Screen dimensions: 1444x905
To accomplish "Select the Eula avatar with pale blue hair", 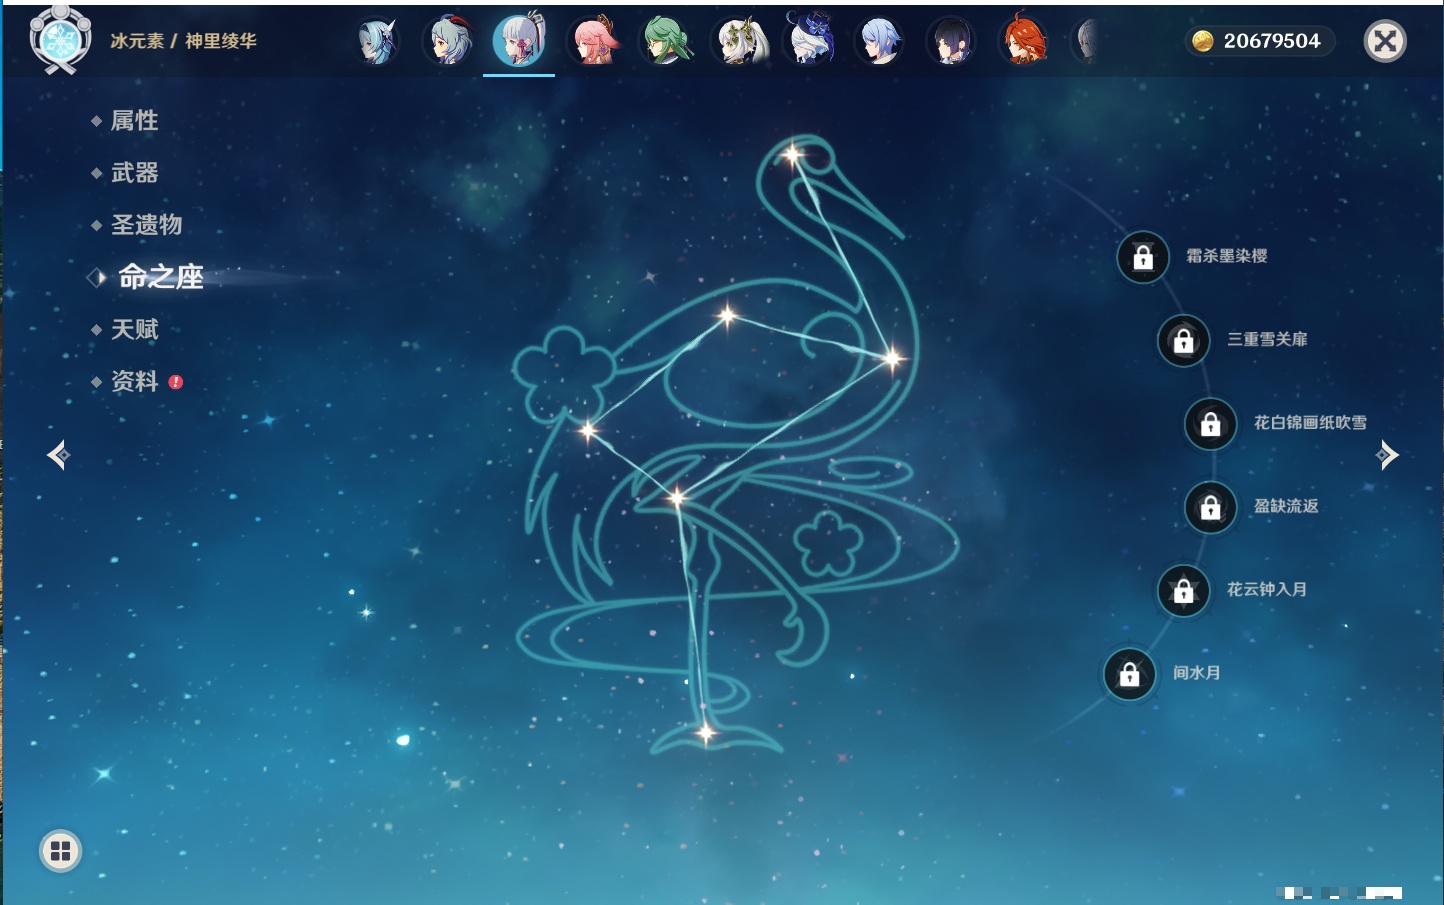I will 377,42.
